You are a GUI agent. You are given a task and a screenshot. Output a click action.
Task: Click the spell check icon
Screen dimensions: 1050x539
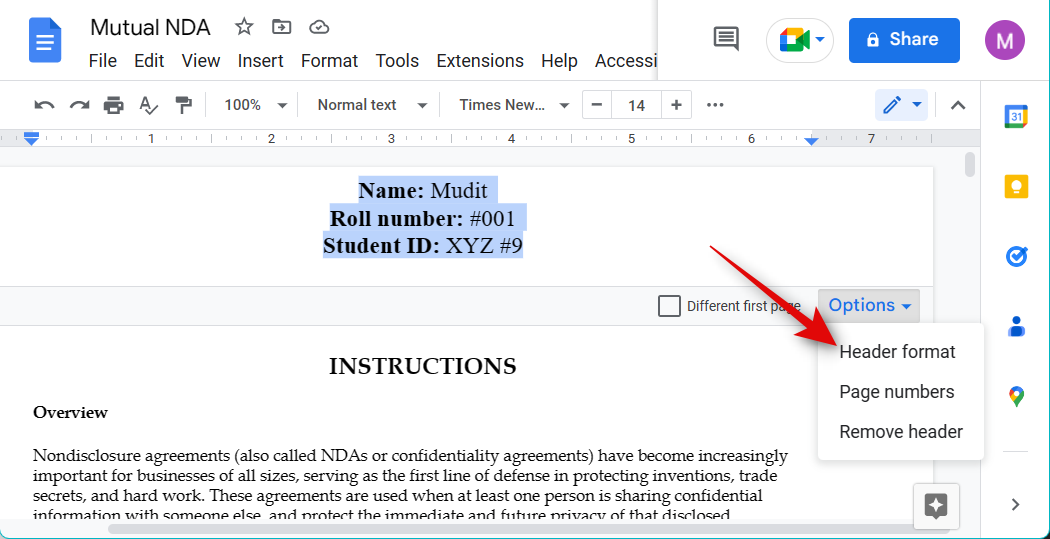point(148,105)
